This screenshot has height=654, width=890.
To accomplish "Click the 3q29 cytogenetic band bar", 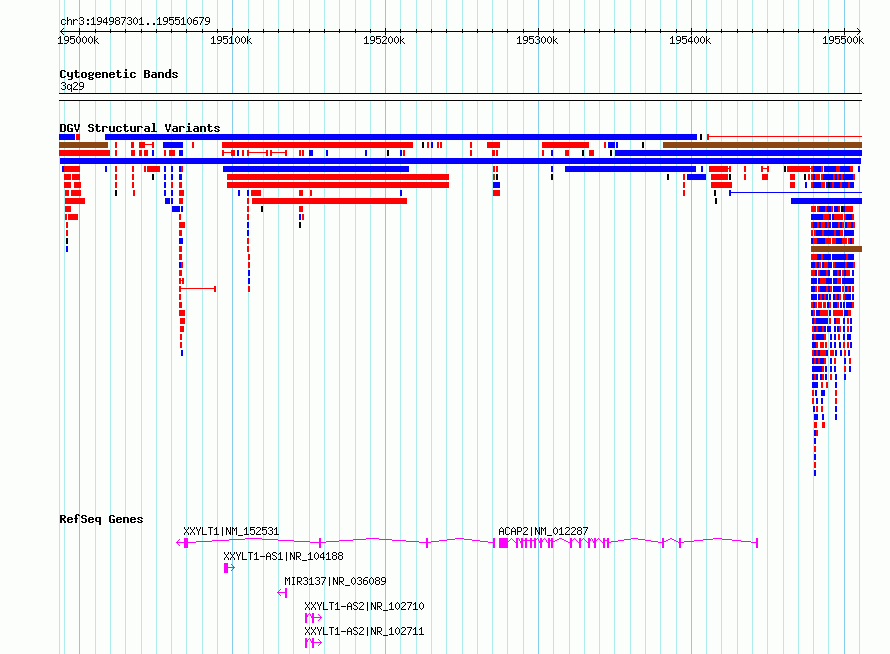I will 460,97.
